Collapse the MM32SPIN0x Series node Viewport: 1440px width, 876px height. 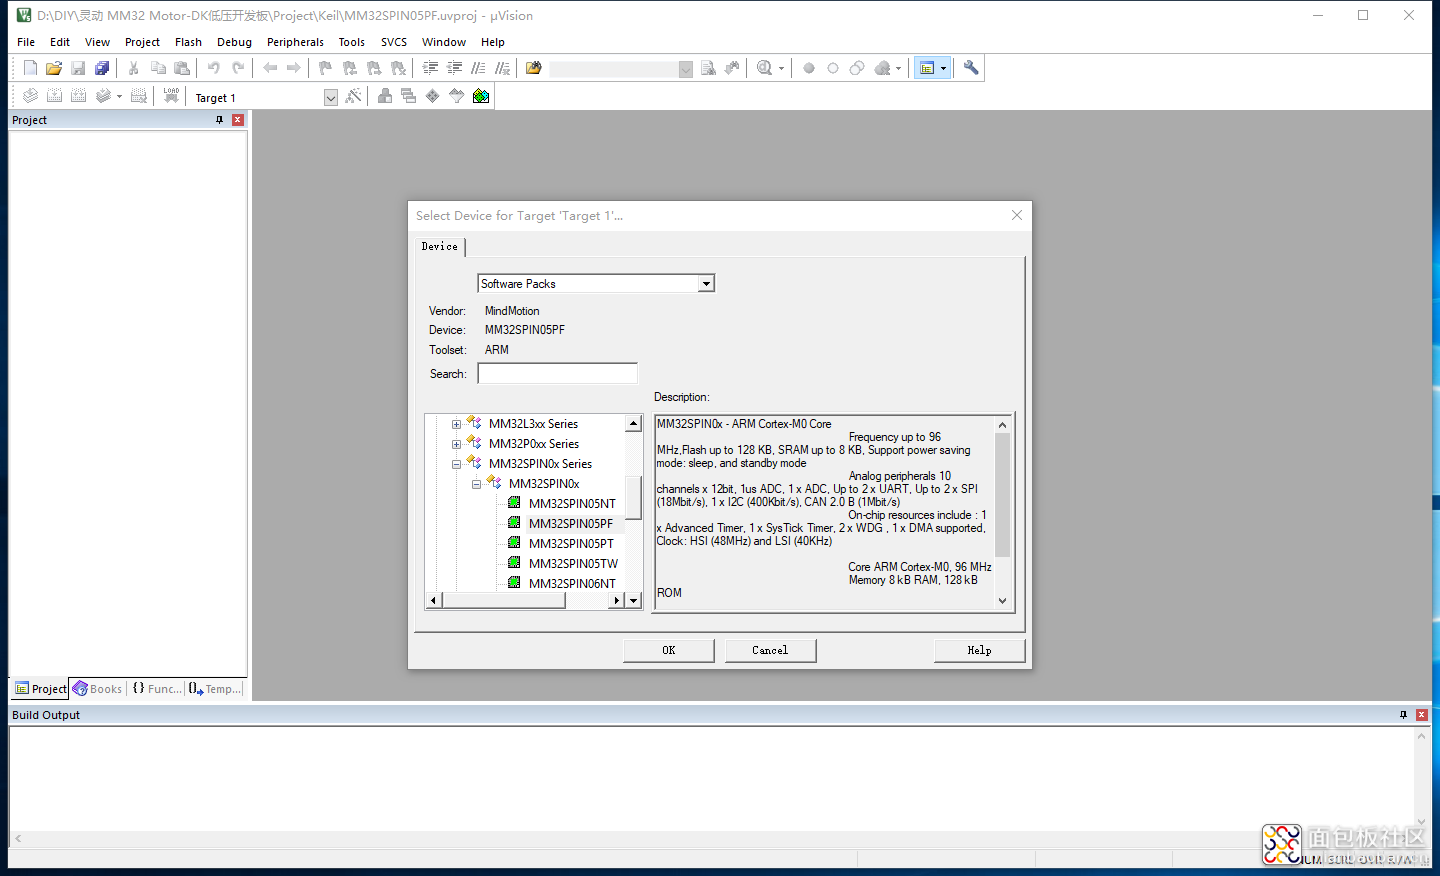456,464
